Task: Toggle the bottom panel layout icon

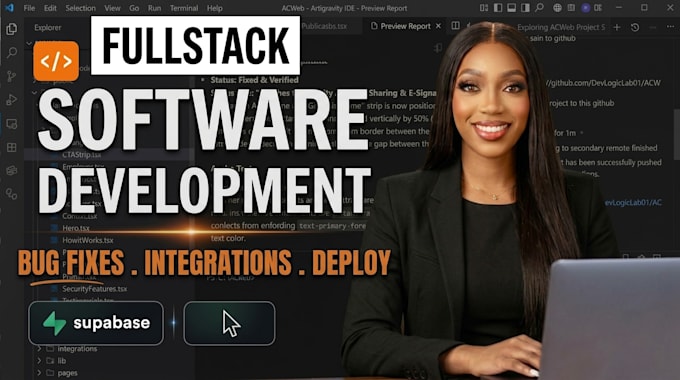Action: pyautogui.click(x=511, y=8)
